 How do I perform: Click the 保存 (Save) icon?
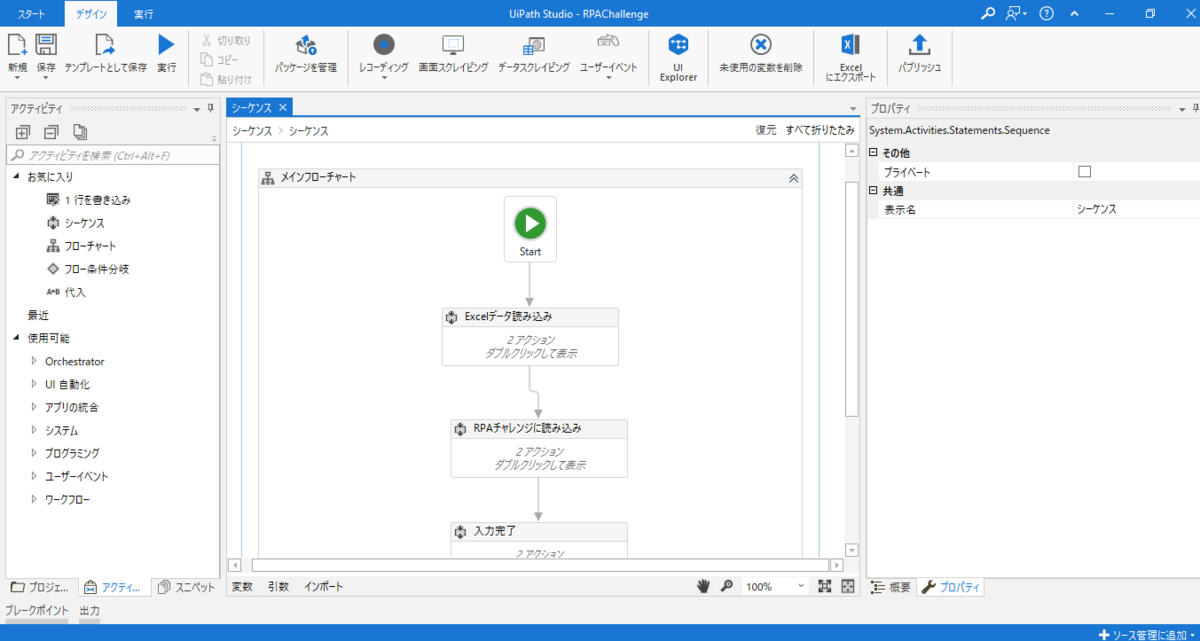pyautogui.click(x=46, y=44)
